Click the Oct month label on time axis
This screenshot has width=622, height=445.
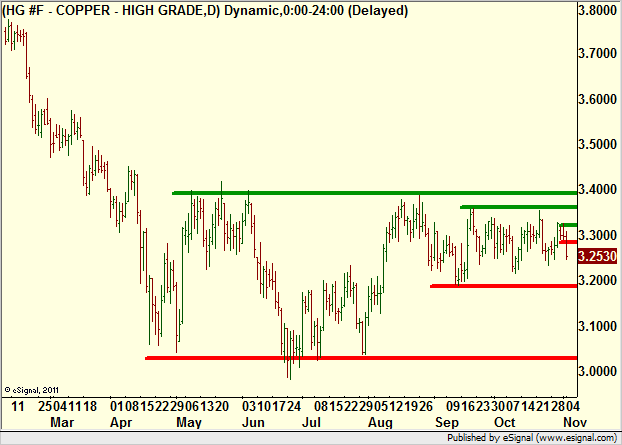click(x=505, y=422)
